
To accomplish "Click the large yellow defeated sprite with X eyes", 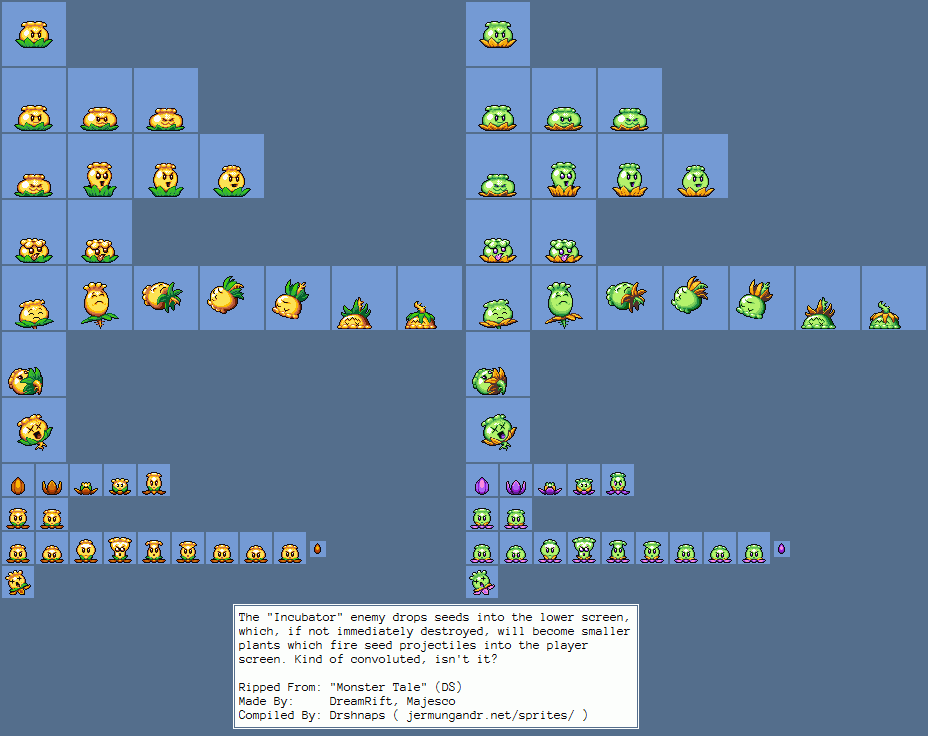I will 34,431.
